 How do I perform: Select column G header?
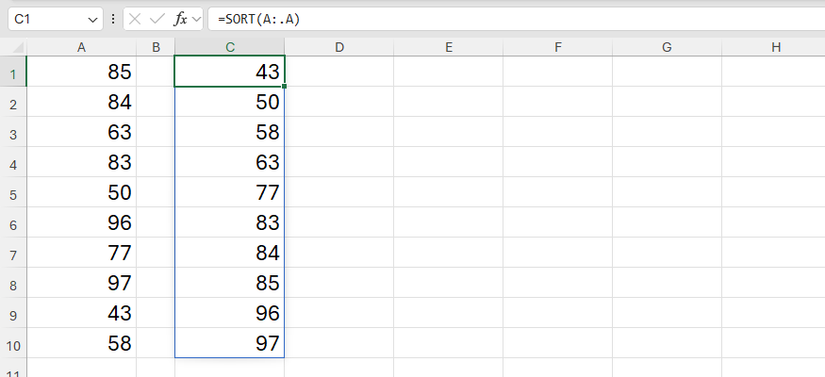[x=667, y=47]
